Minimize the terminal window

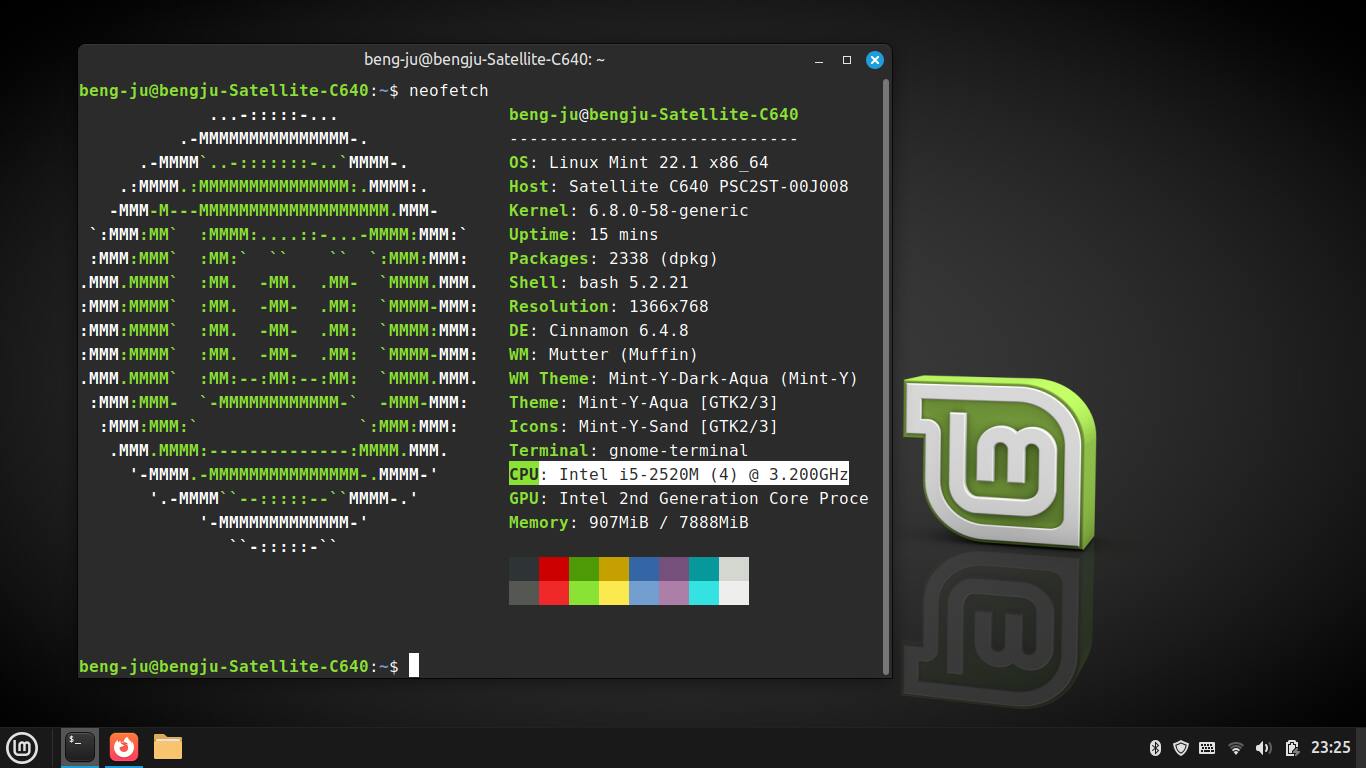click(819, 60)
